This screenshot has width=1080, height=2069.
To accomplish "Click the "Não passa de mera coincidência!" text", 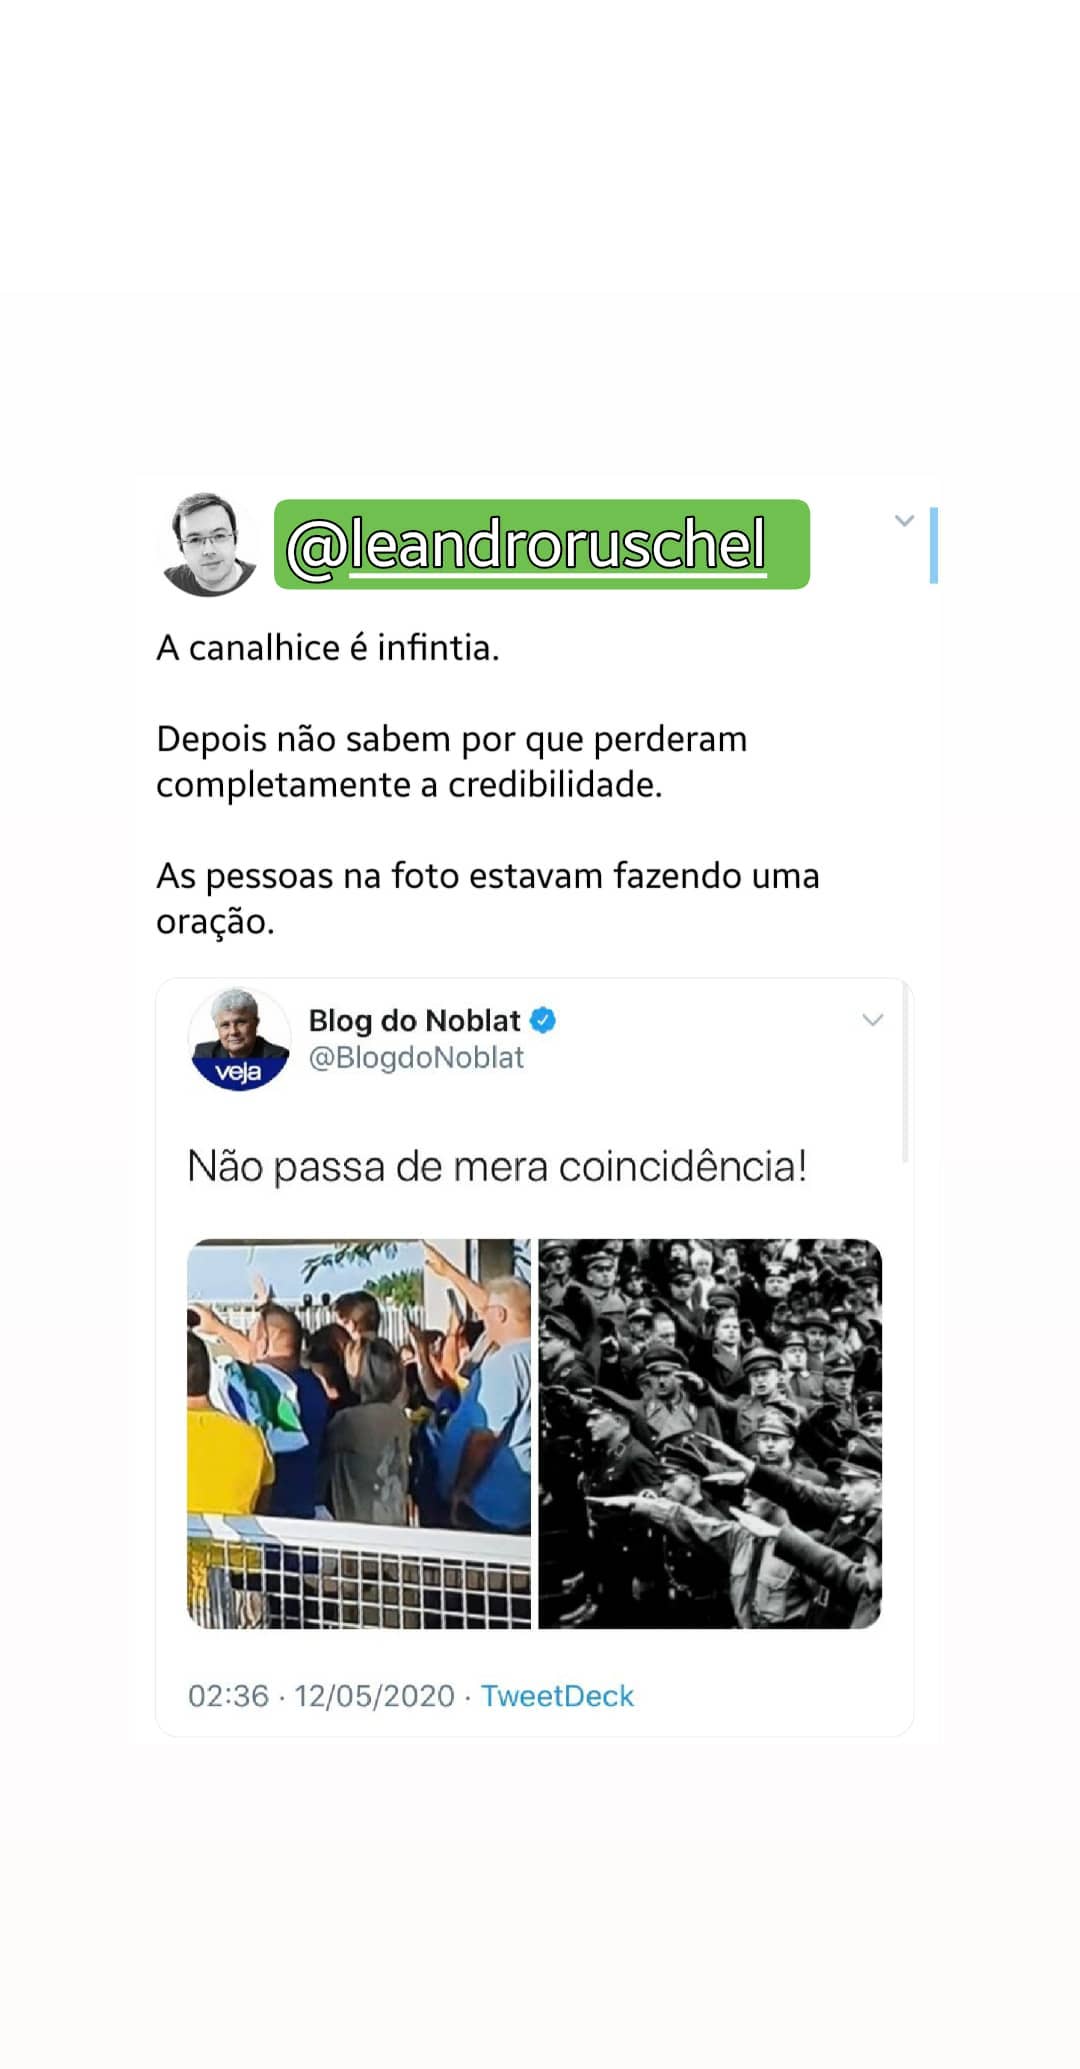I will (497, 1167).
